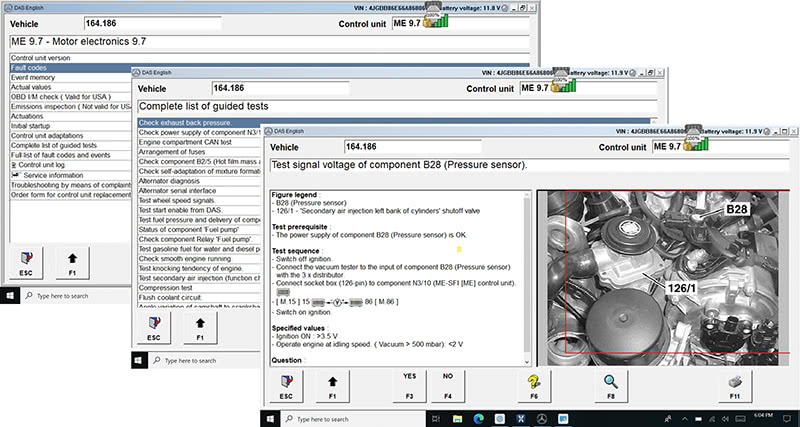
Task: Select 'OBD I/M check ( Valid for USA )'
Action: pos(70,97)
